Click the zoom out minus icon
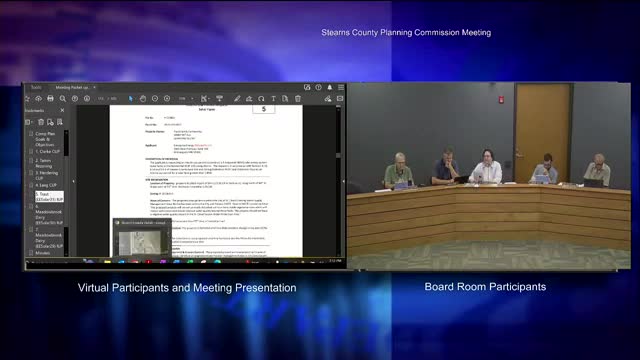 click(x=155, y=98)
